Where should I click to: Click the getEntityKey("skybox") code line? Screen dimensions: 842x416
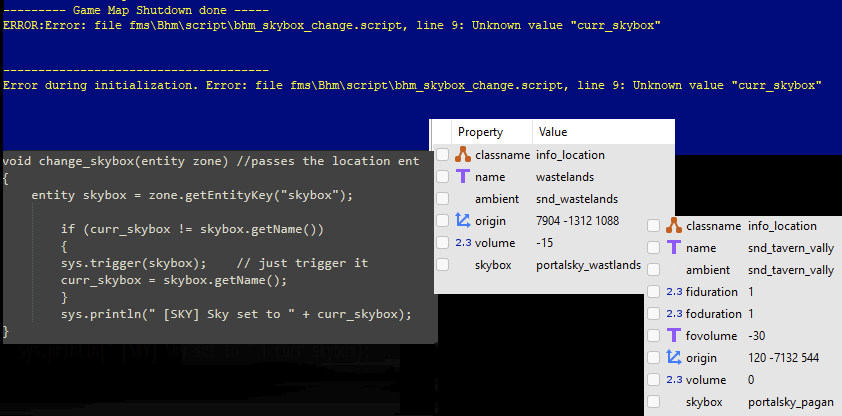tap(192, 195)
